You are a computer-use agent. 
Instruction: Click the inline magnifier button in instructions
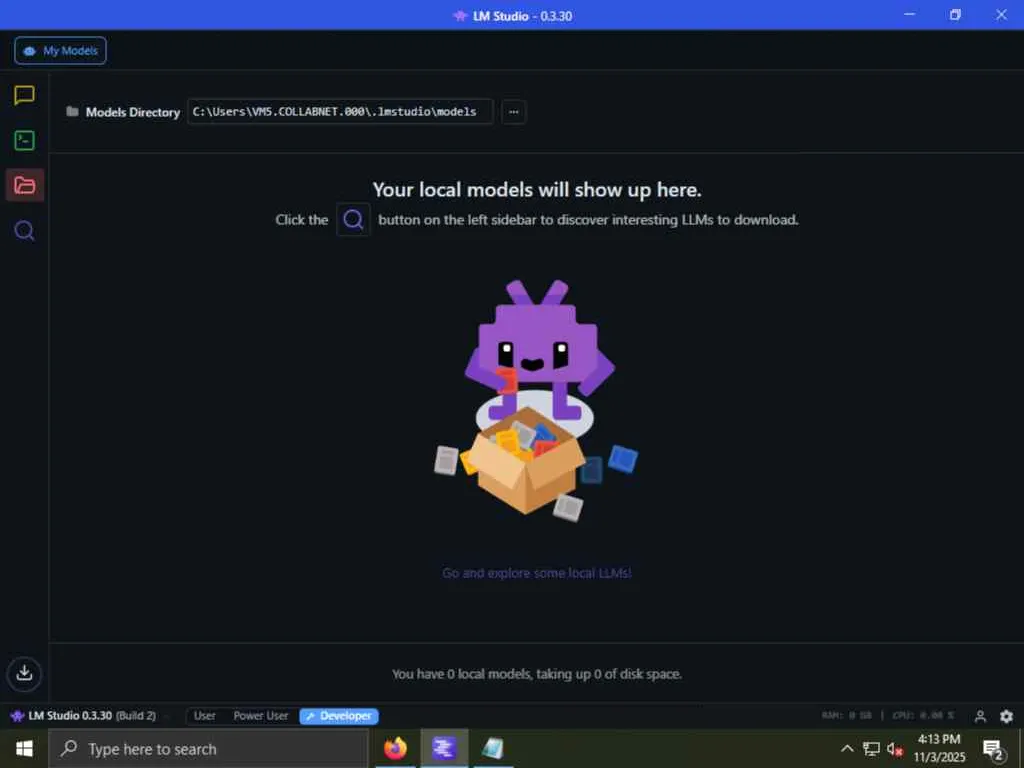pos(353,219)
